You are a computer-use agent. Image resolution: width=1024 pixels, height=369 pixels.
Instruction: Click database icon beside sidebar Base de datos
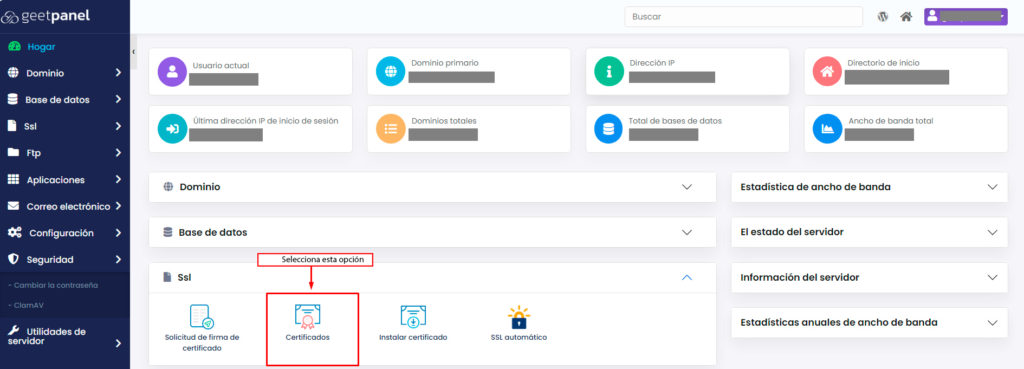click(x=12, y=100)
